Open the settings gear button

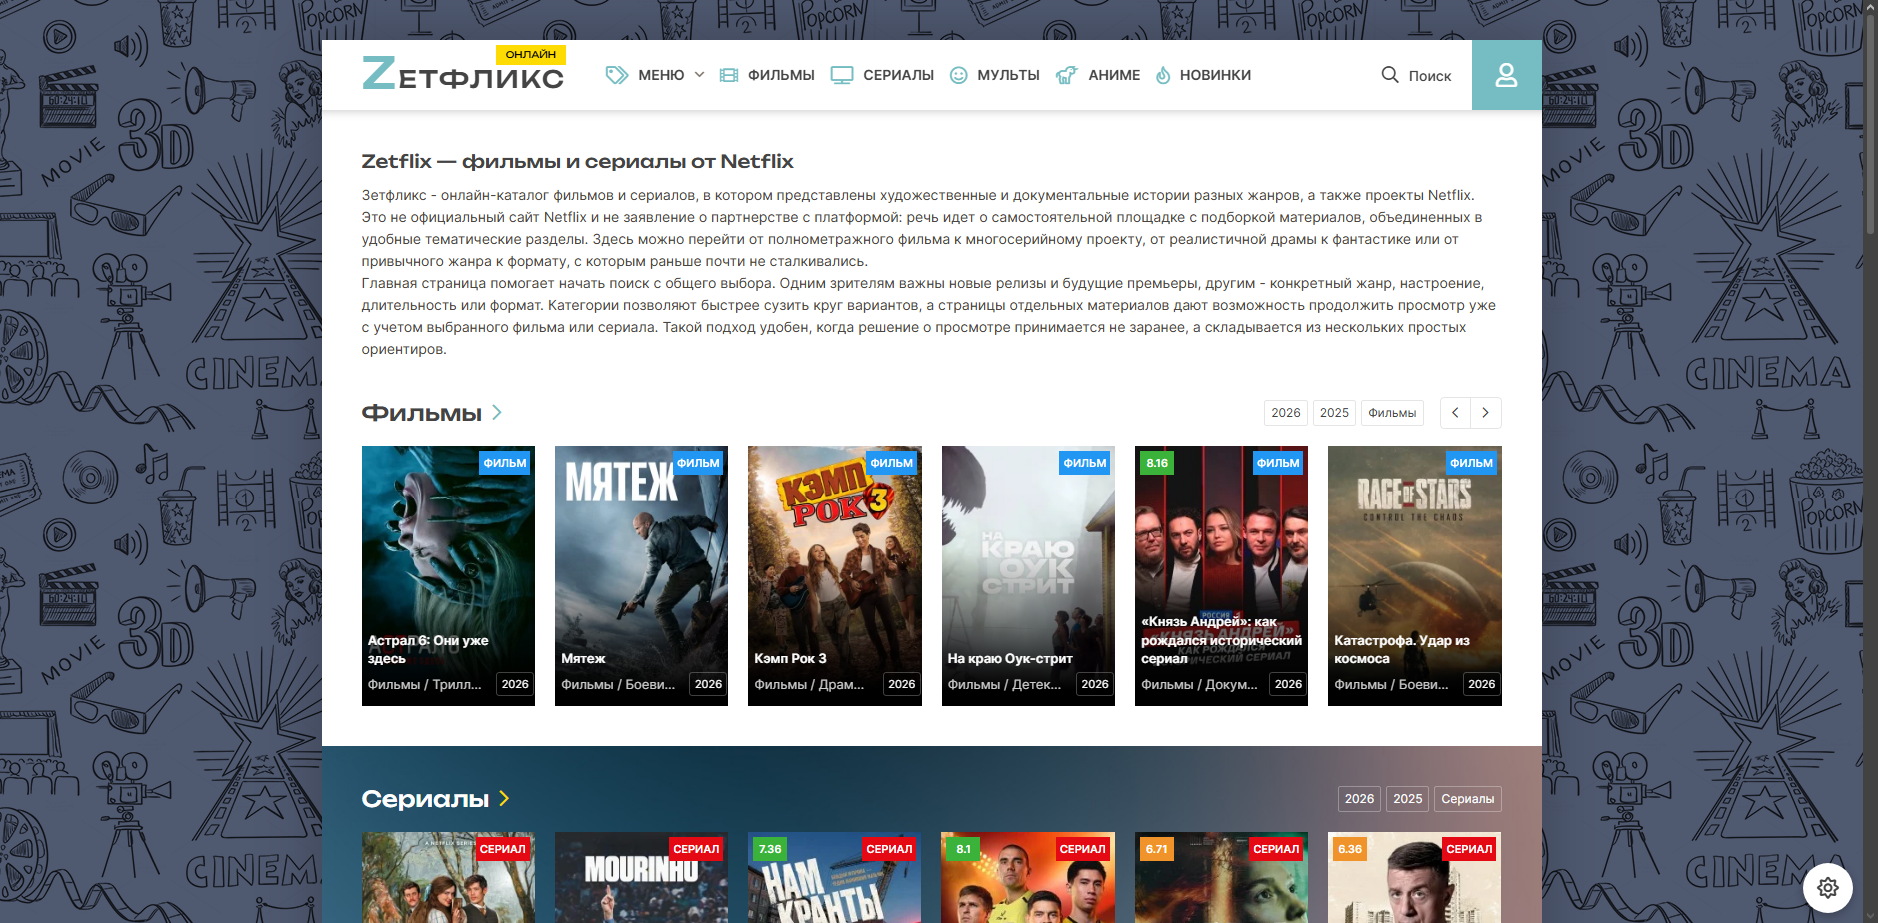tap(1828, 888)
